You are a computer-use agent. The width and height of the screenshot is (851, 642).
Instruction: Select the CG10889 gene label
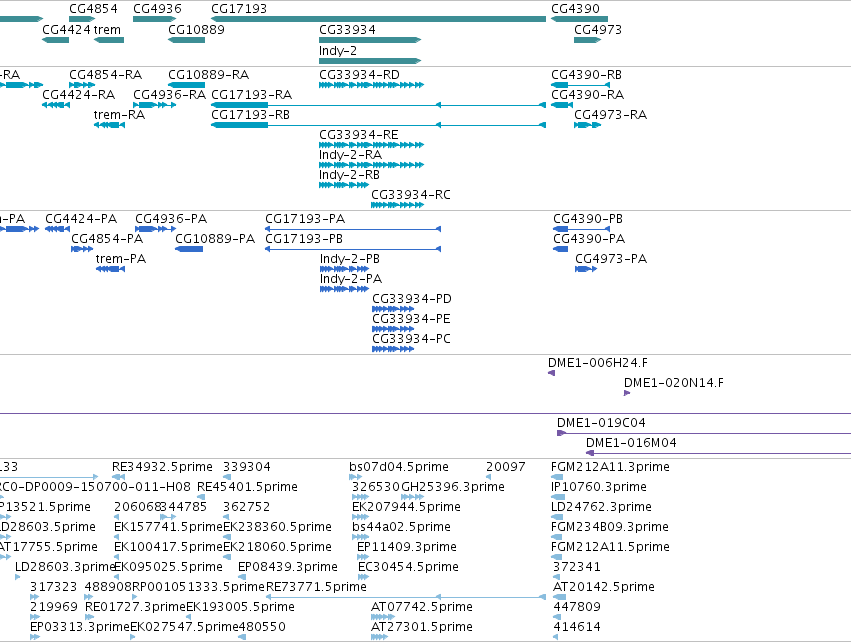tap(196, 30)
